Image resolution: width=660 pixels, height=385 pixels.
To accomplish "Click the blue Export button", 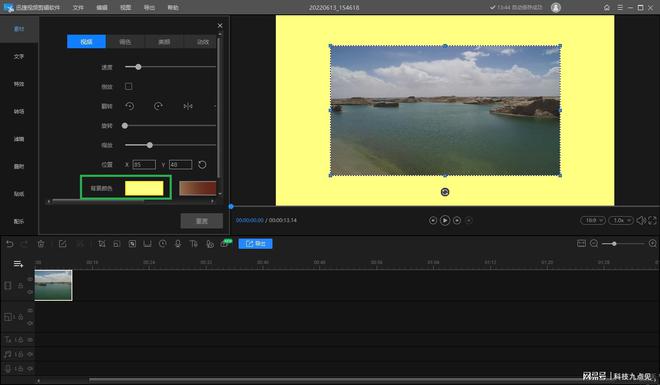I will (x=255, y=244).
